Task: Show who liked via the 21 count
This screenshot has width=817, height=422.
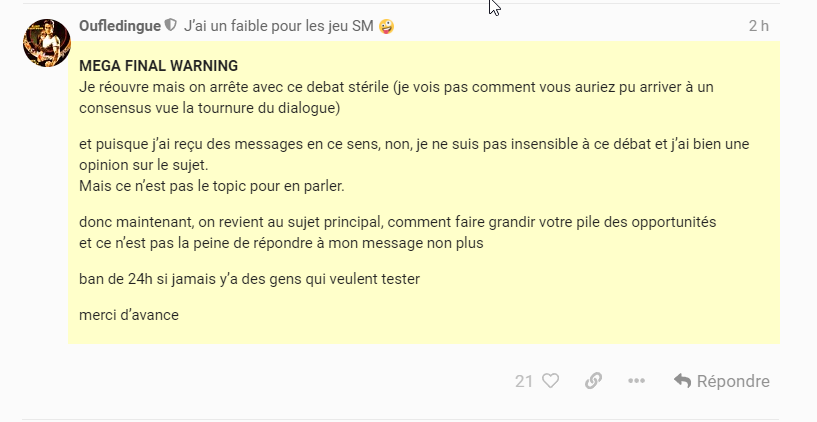Action: pyautogui.click(x=524, y=381)
